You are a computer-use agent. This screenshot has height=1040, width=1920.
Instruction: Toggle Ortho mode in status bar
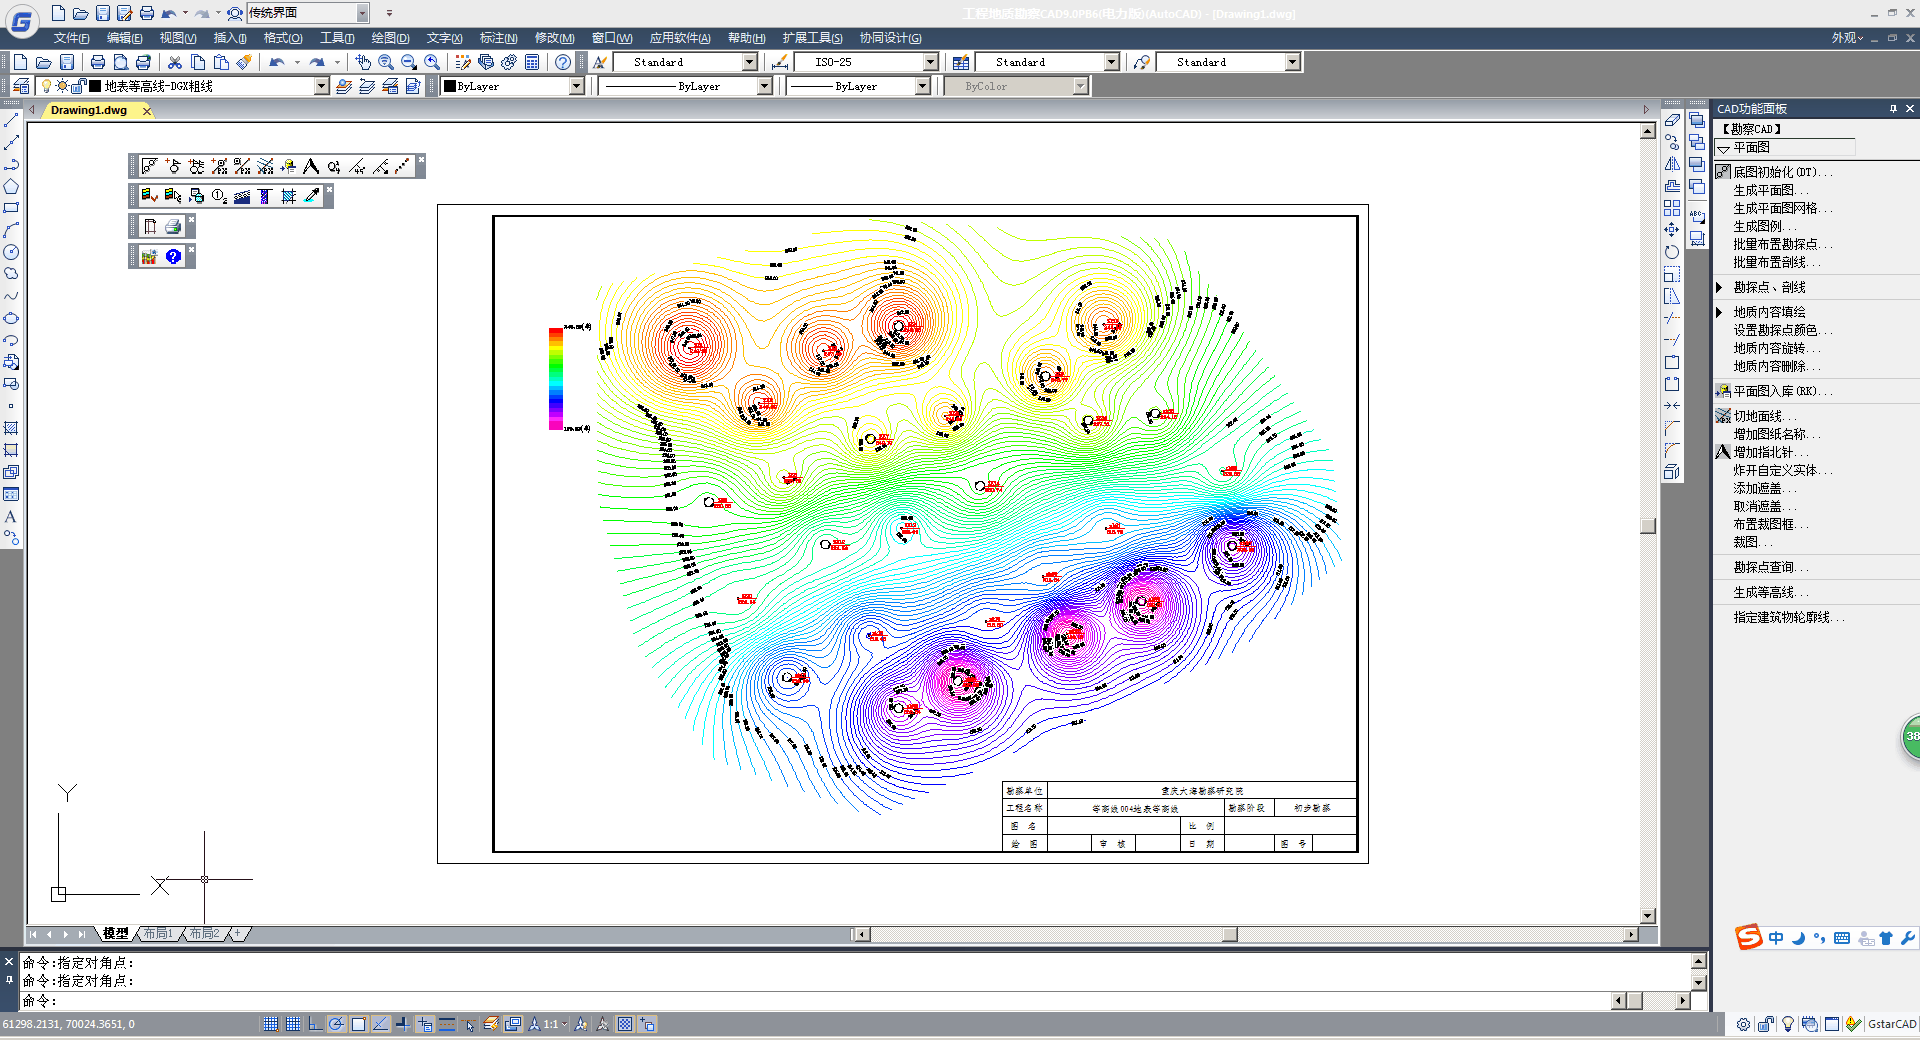315,1024
